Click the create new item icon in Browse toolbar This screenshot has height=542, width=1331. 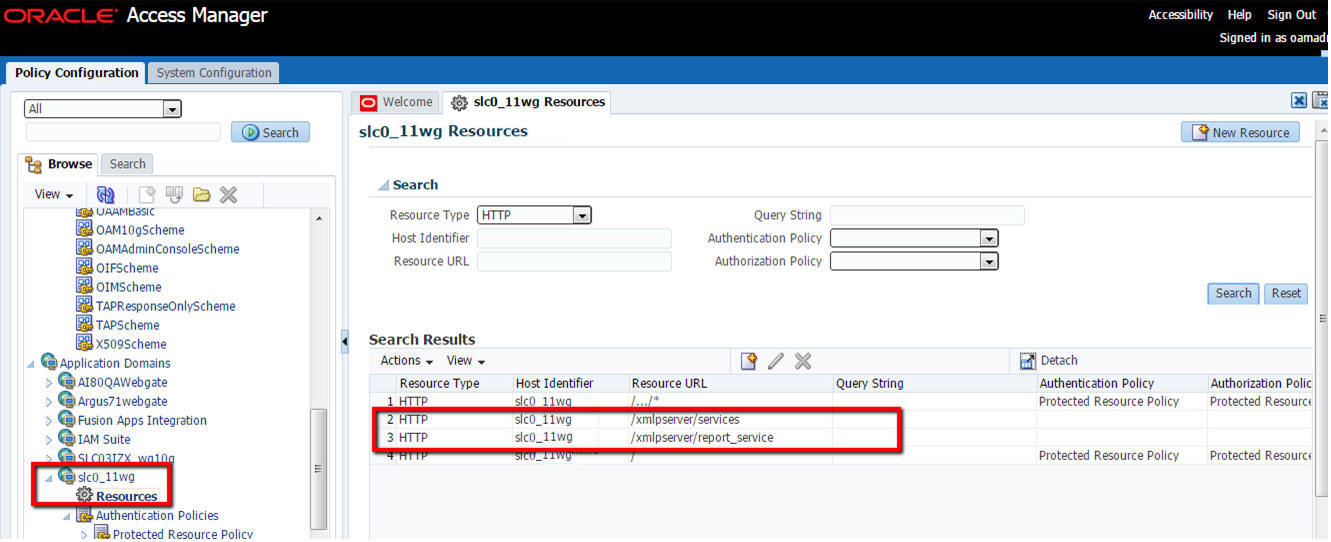click(146, 195)
